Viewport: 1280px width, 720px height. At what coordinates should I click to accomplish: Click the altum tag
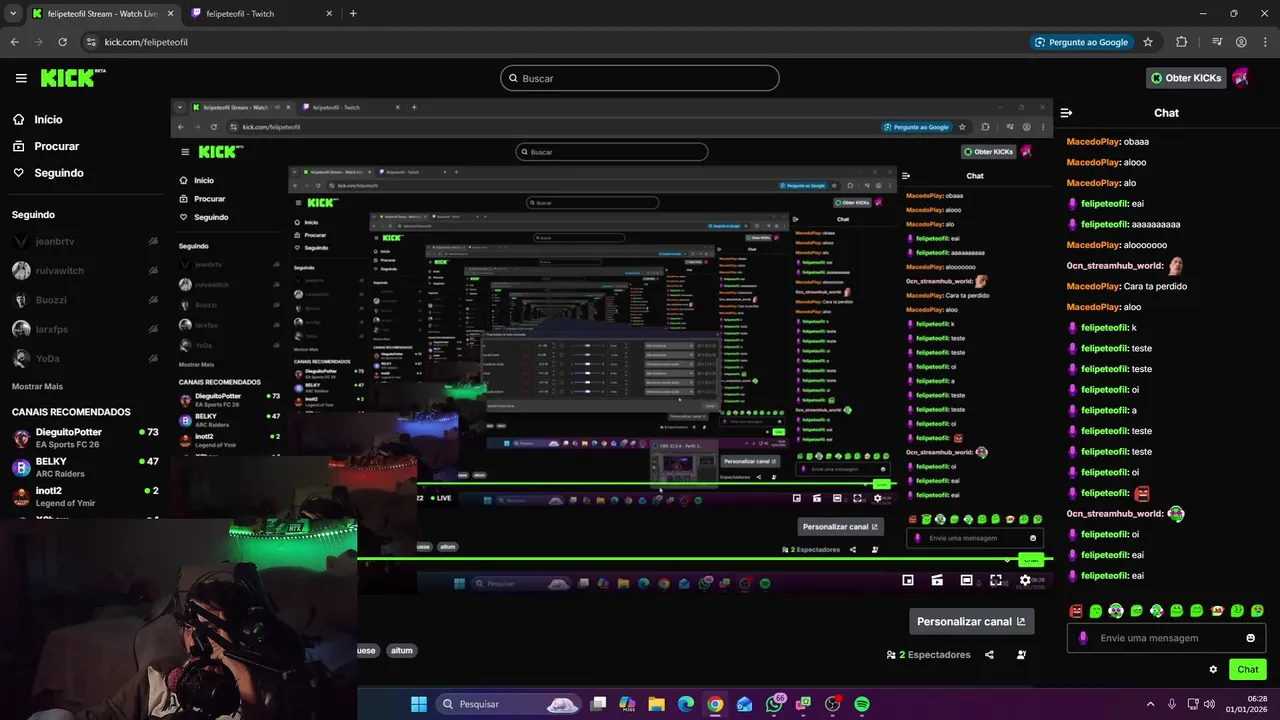pyautogui.click(x=401, y=650)
